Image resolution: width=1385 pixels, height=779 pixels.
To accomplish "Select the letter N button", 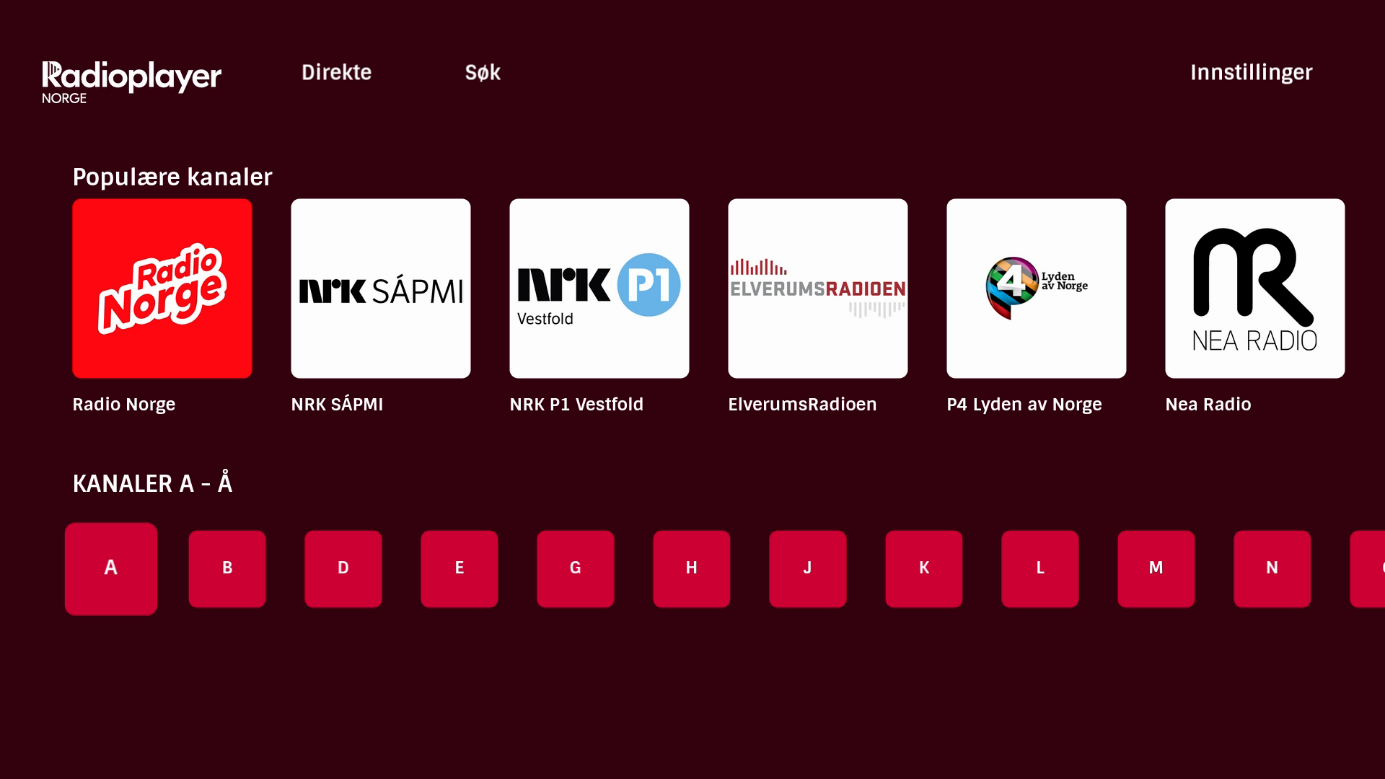I will [1272, 568].
